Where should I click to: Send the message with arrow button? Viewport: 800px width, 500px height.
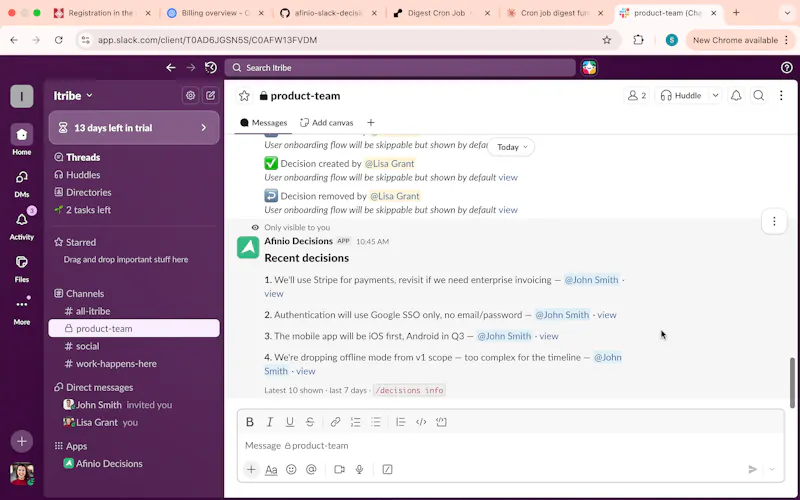(x=753, y=469)
